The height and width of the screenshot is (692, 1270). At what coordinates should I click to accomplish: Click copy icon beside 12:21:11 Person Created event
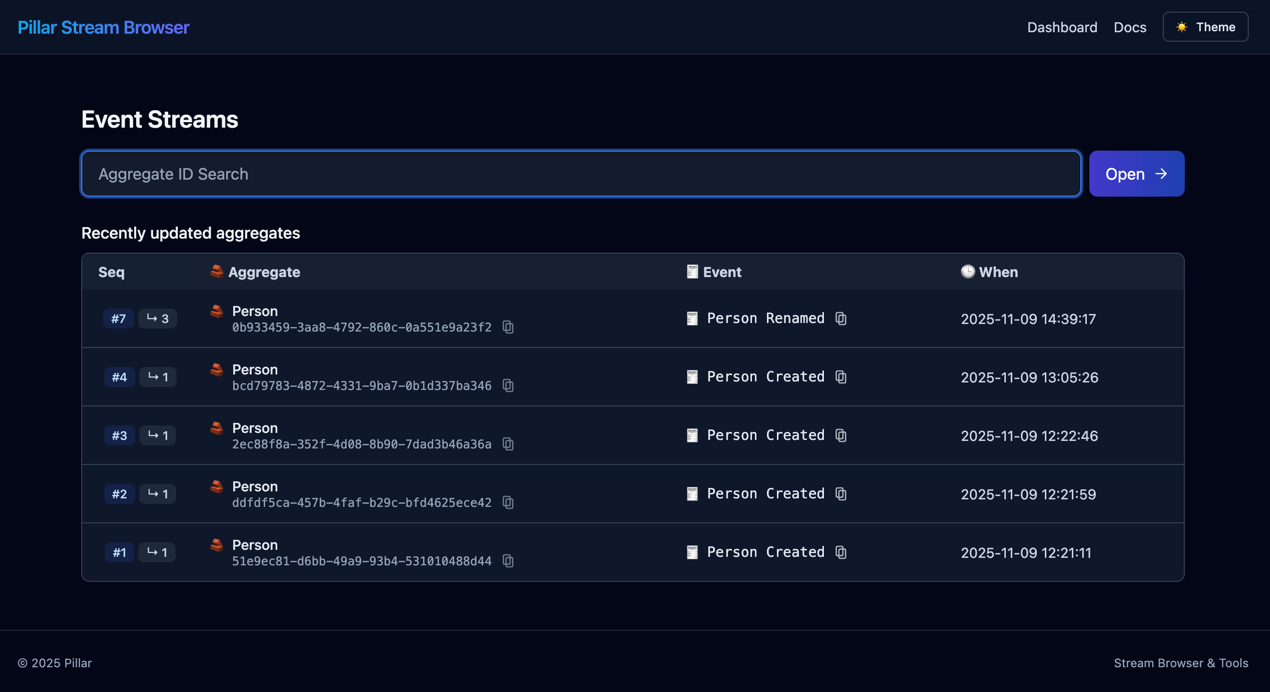pos(841,552)
